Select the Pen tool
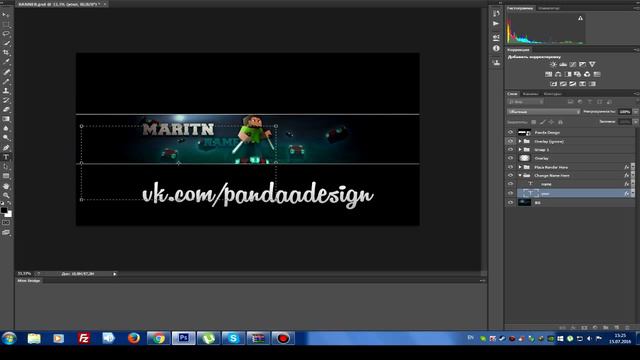640x360 pixels. pos(6,148)
